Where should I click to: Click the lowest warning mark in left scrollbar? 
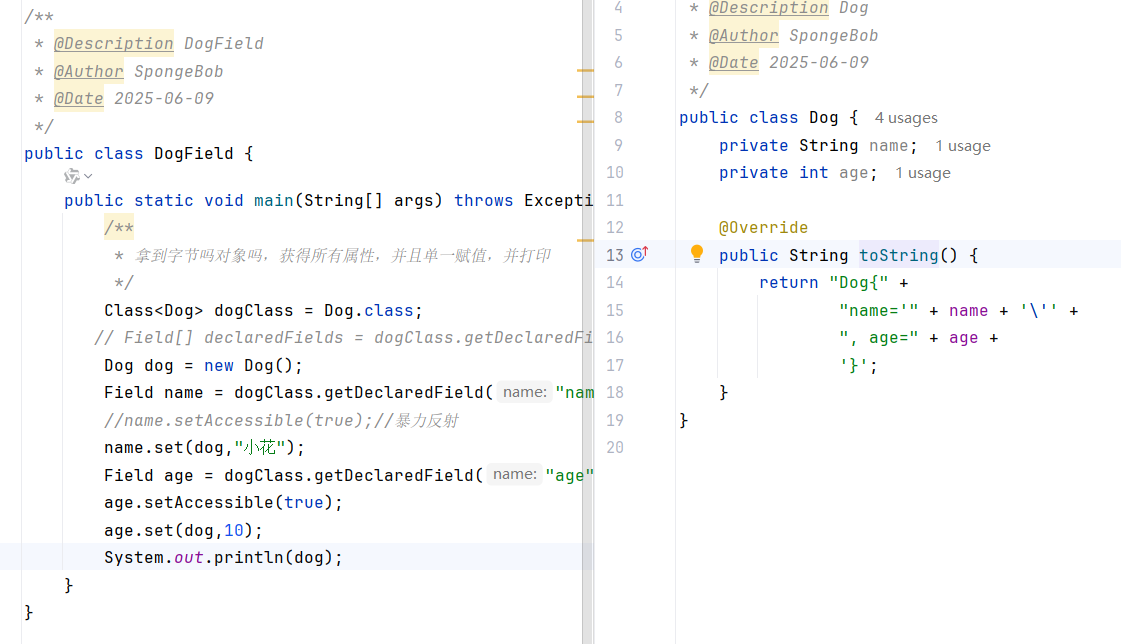(x=586, y=240)
